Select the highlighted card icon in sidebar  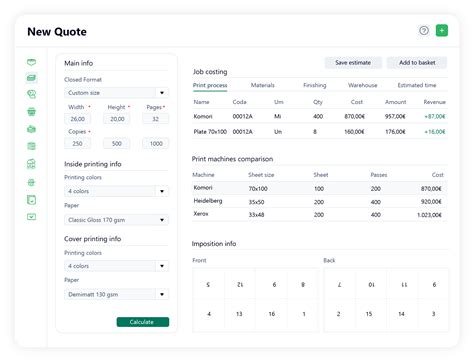pos(31,78)
